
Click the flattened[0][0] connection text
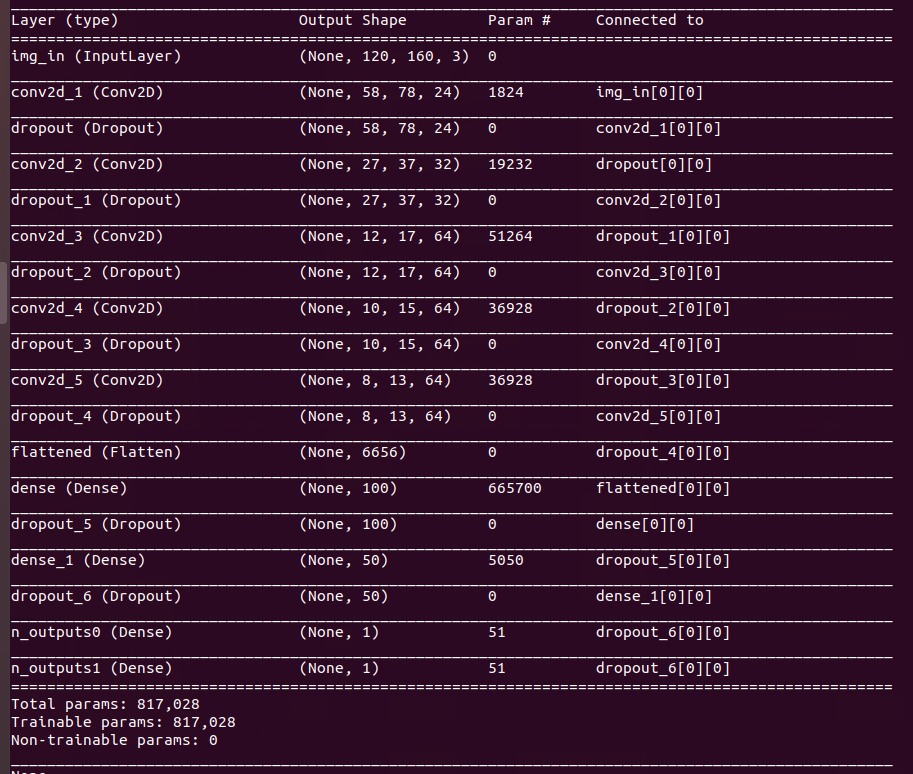pos(663,489)
